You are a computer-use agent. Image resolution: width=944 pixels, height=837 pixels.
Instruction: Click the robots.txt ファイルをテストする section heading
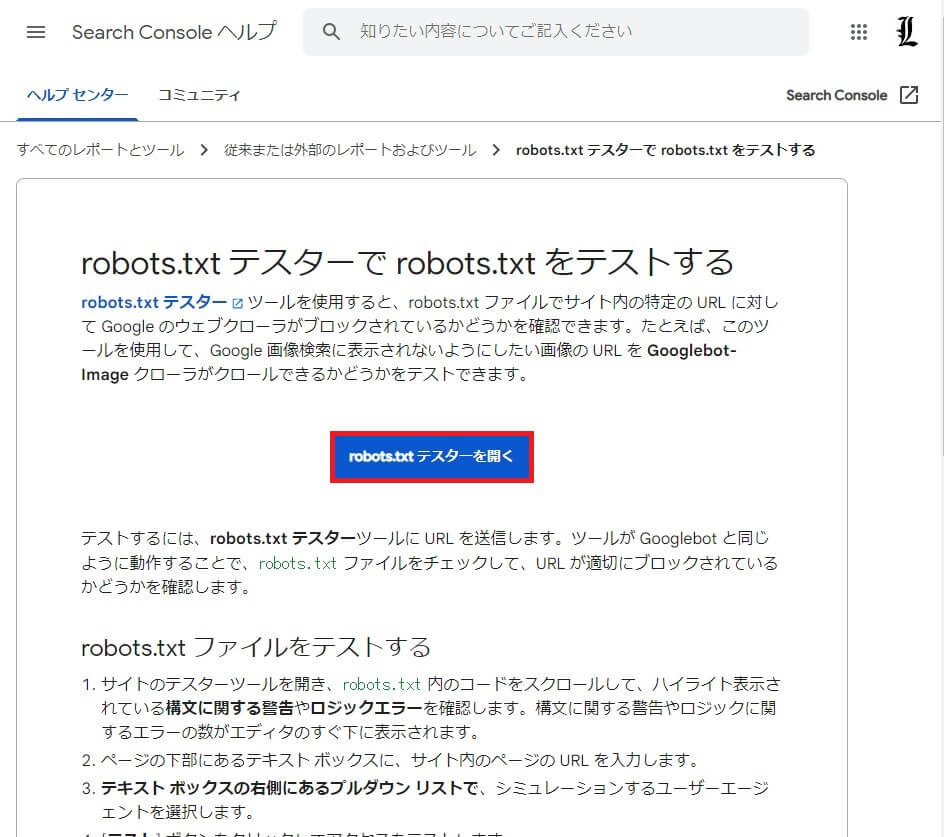(255, 646)
